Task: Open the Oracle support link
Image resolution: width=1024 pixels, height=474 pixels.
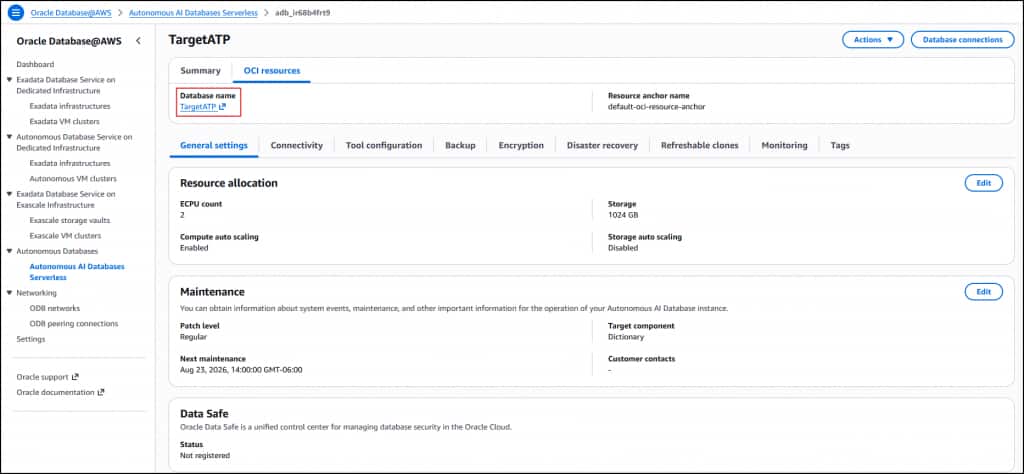Action: click(x=42, y=377)
